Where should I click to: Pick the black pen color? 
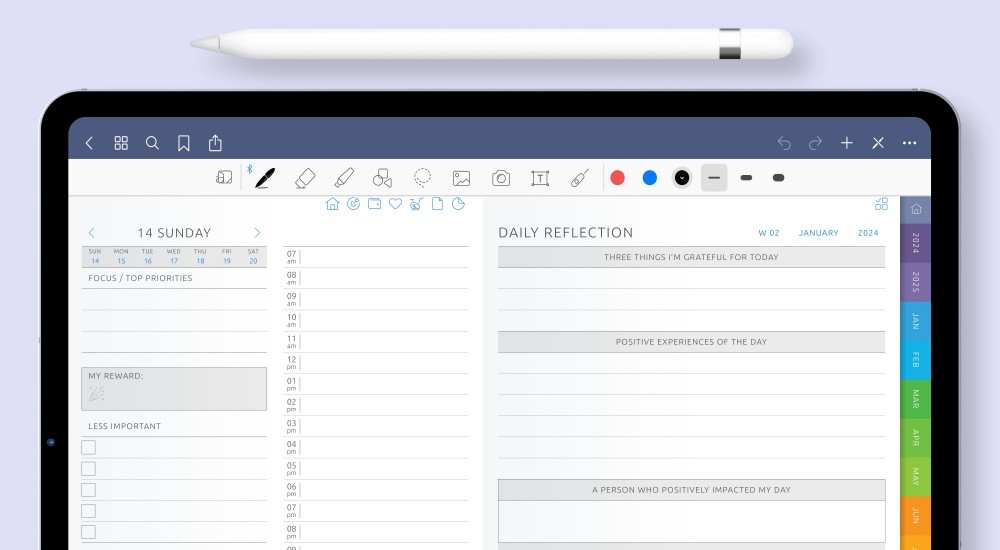[682, 178]
